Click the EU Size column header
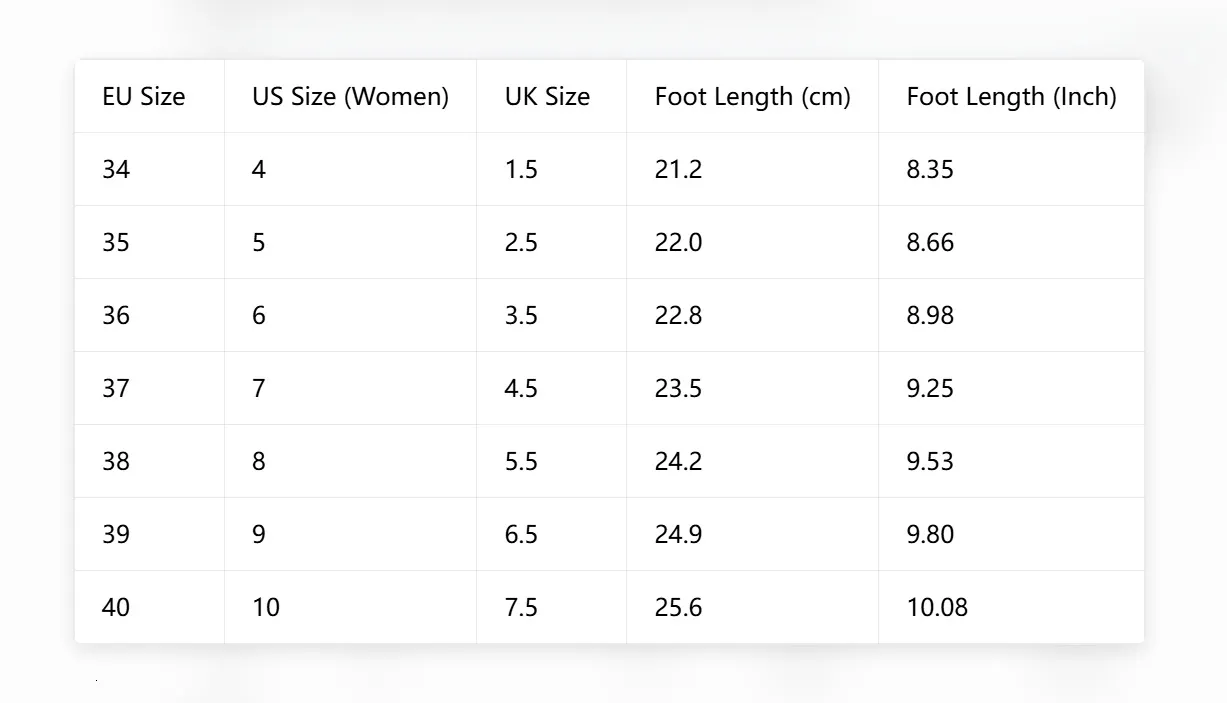Image resolution: width=1227 pixels, height=703 pixels. point(150,96)
